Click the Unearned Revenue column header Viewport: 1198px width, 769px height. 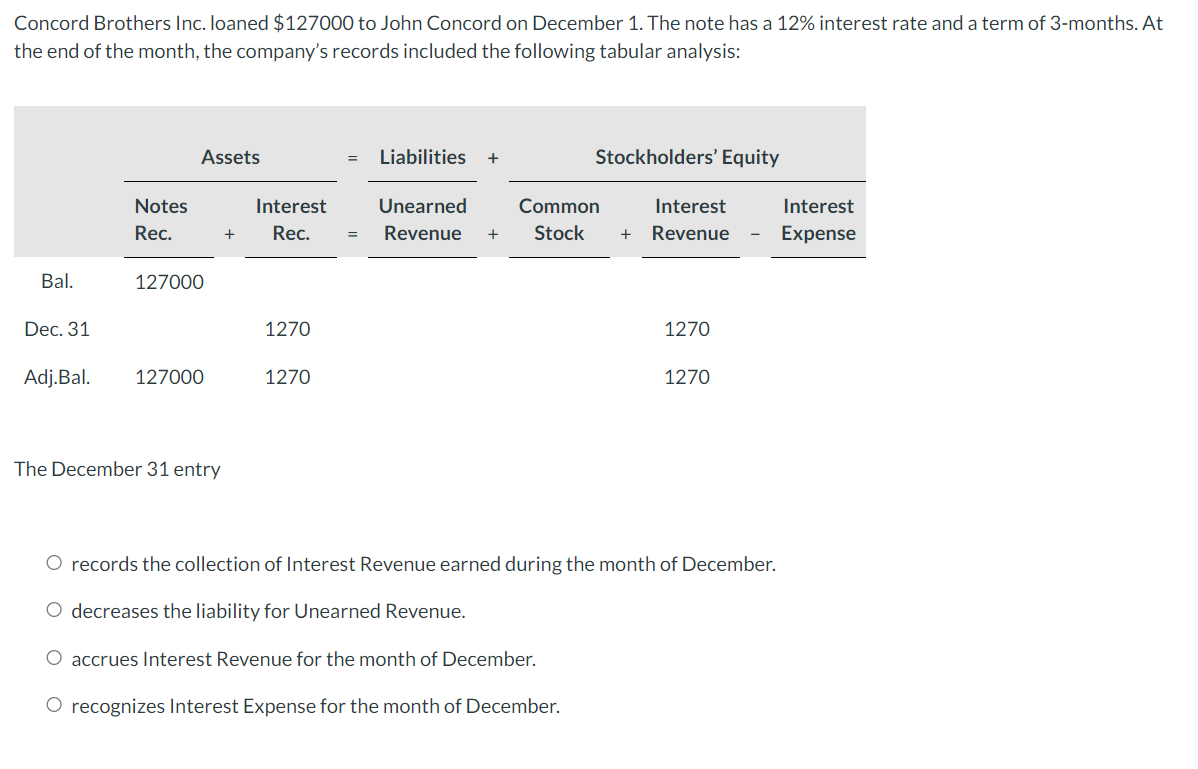pyautogui.click(x=422, y=219)
